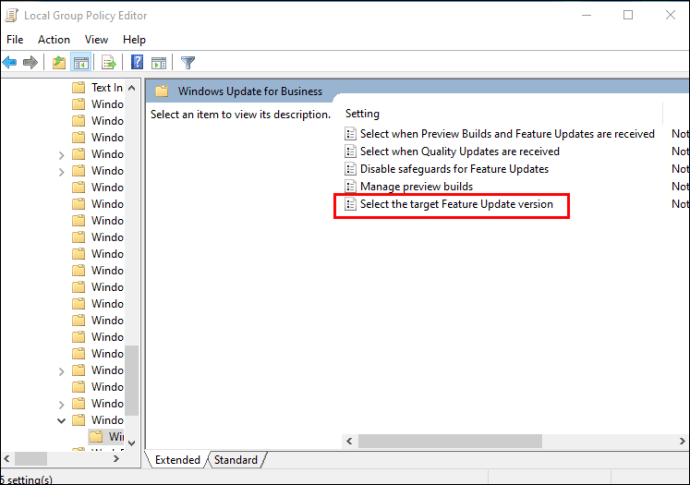
Task: Click tree horizontal scrollbar right arrow
Action: pos(116,459)
